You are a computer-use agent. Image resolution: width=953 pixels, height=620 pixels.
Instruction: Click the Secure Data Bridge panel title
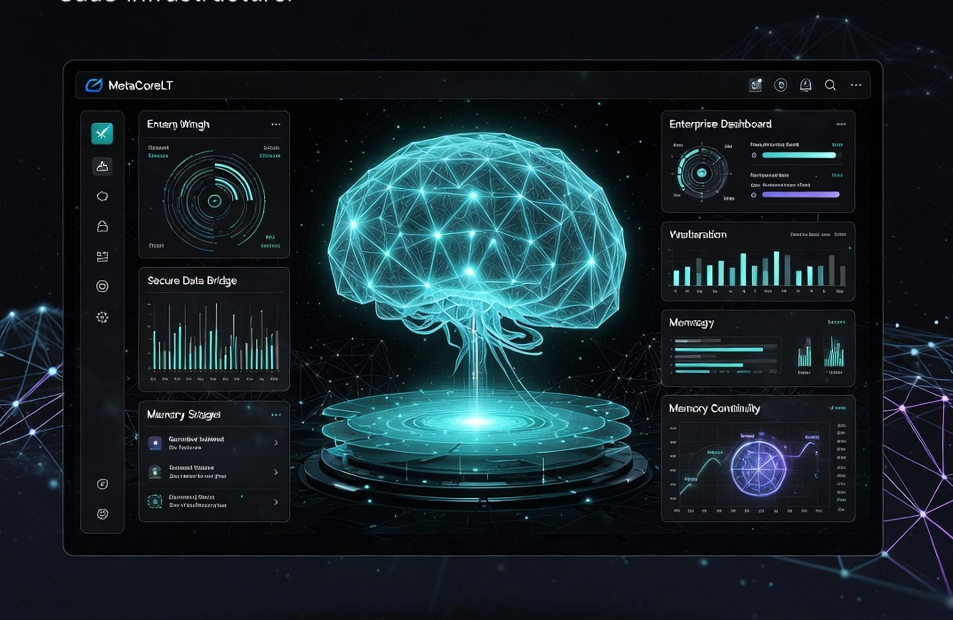pyautogui.click(x=190, y=281)
